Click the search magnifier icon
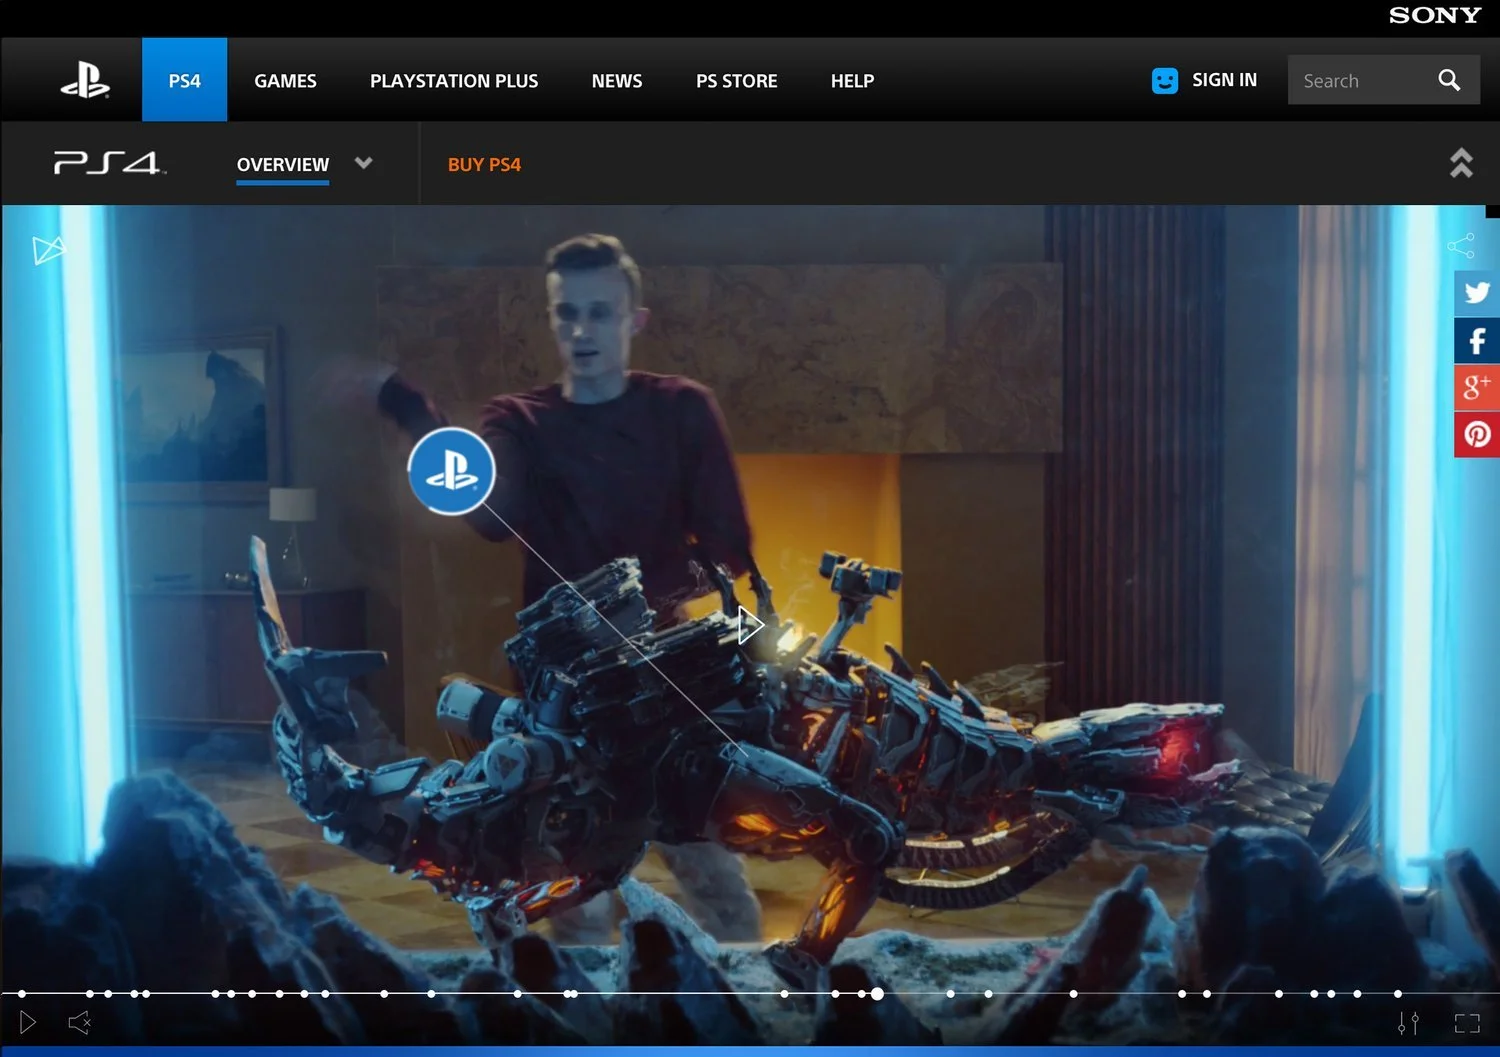This screenshot has height=1057, width=1500. (x=1449, y=80)
